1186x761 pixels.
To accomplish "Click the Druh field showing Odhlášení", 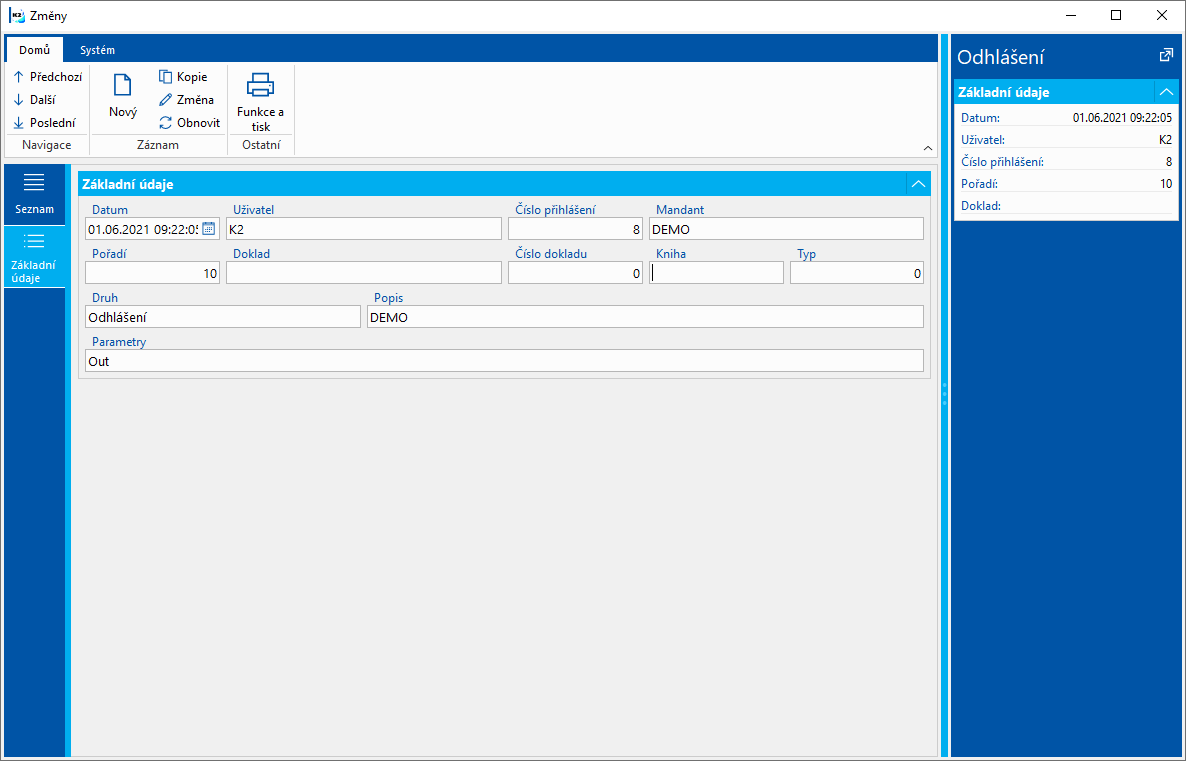I will (223, 317).
